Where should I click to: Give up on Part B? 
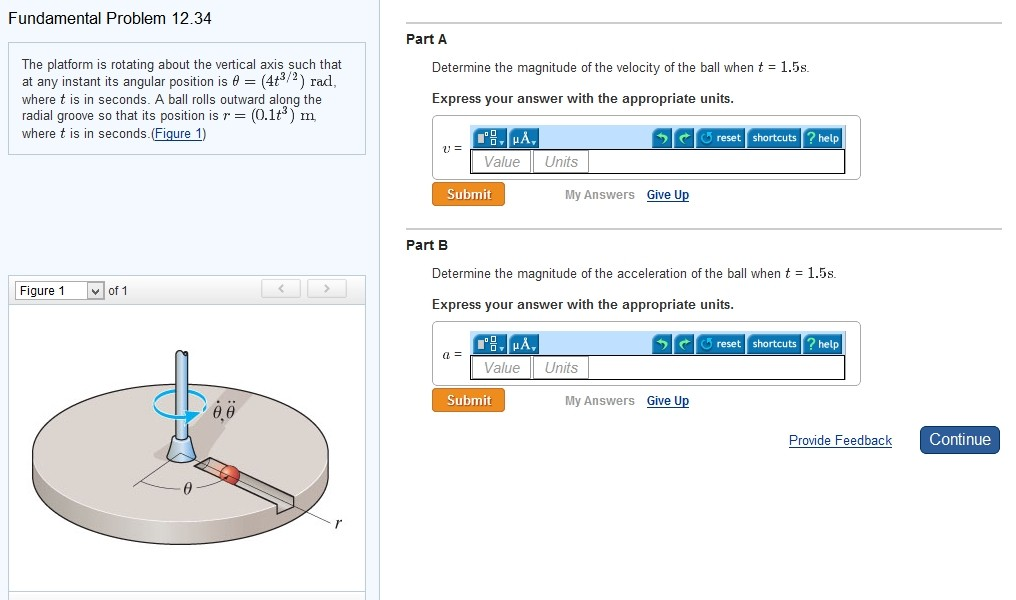click(x=667, y=401)
